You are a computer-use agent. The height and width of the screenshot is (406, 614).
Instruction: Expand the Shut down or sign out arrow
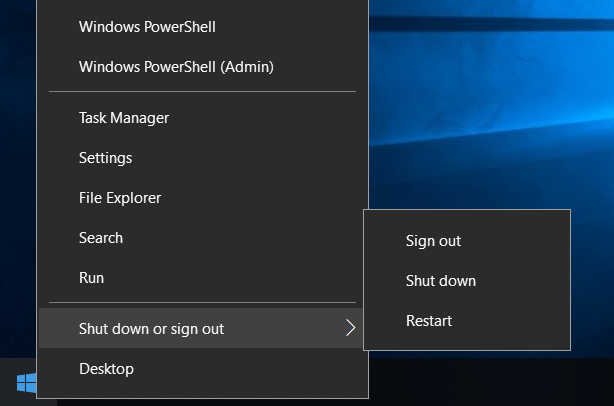coord(350,328)
